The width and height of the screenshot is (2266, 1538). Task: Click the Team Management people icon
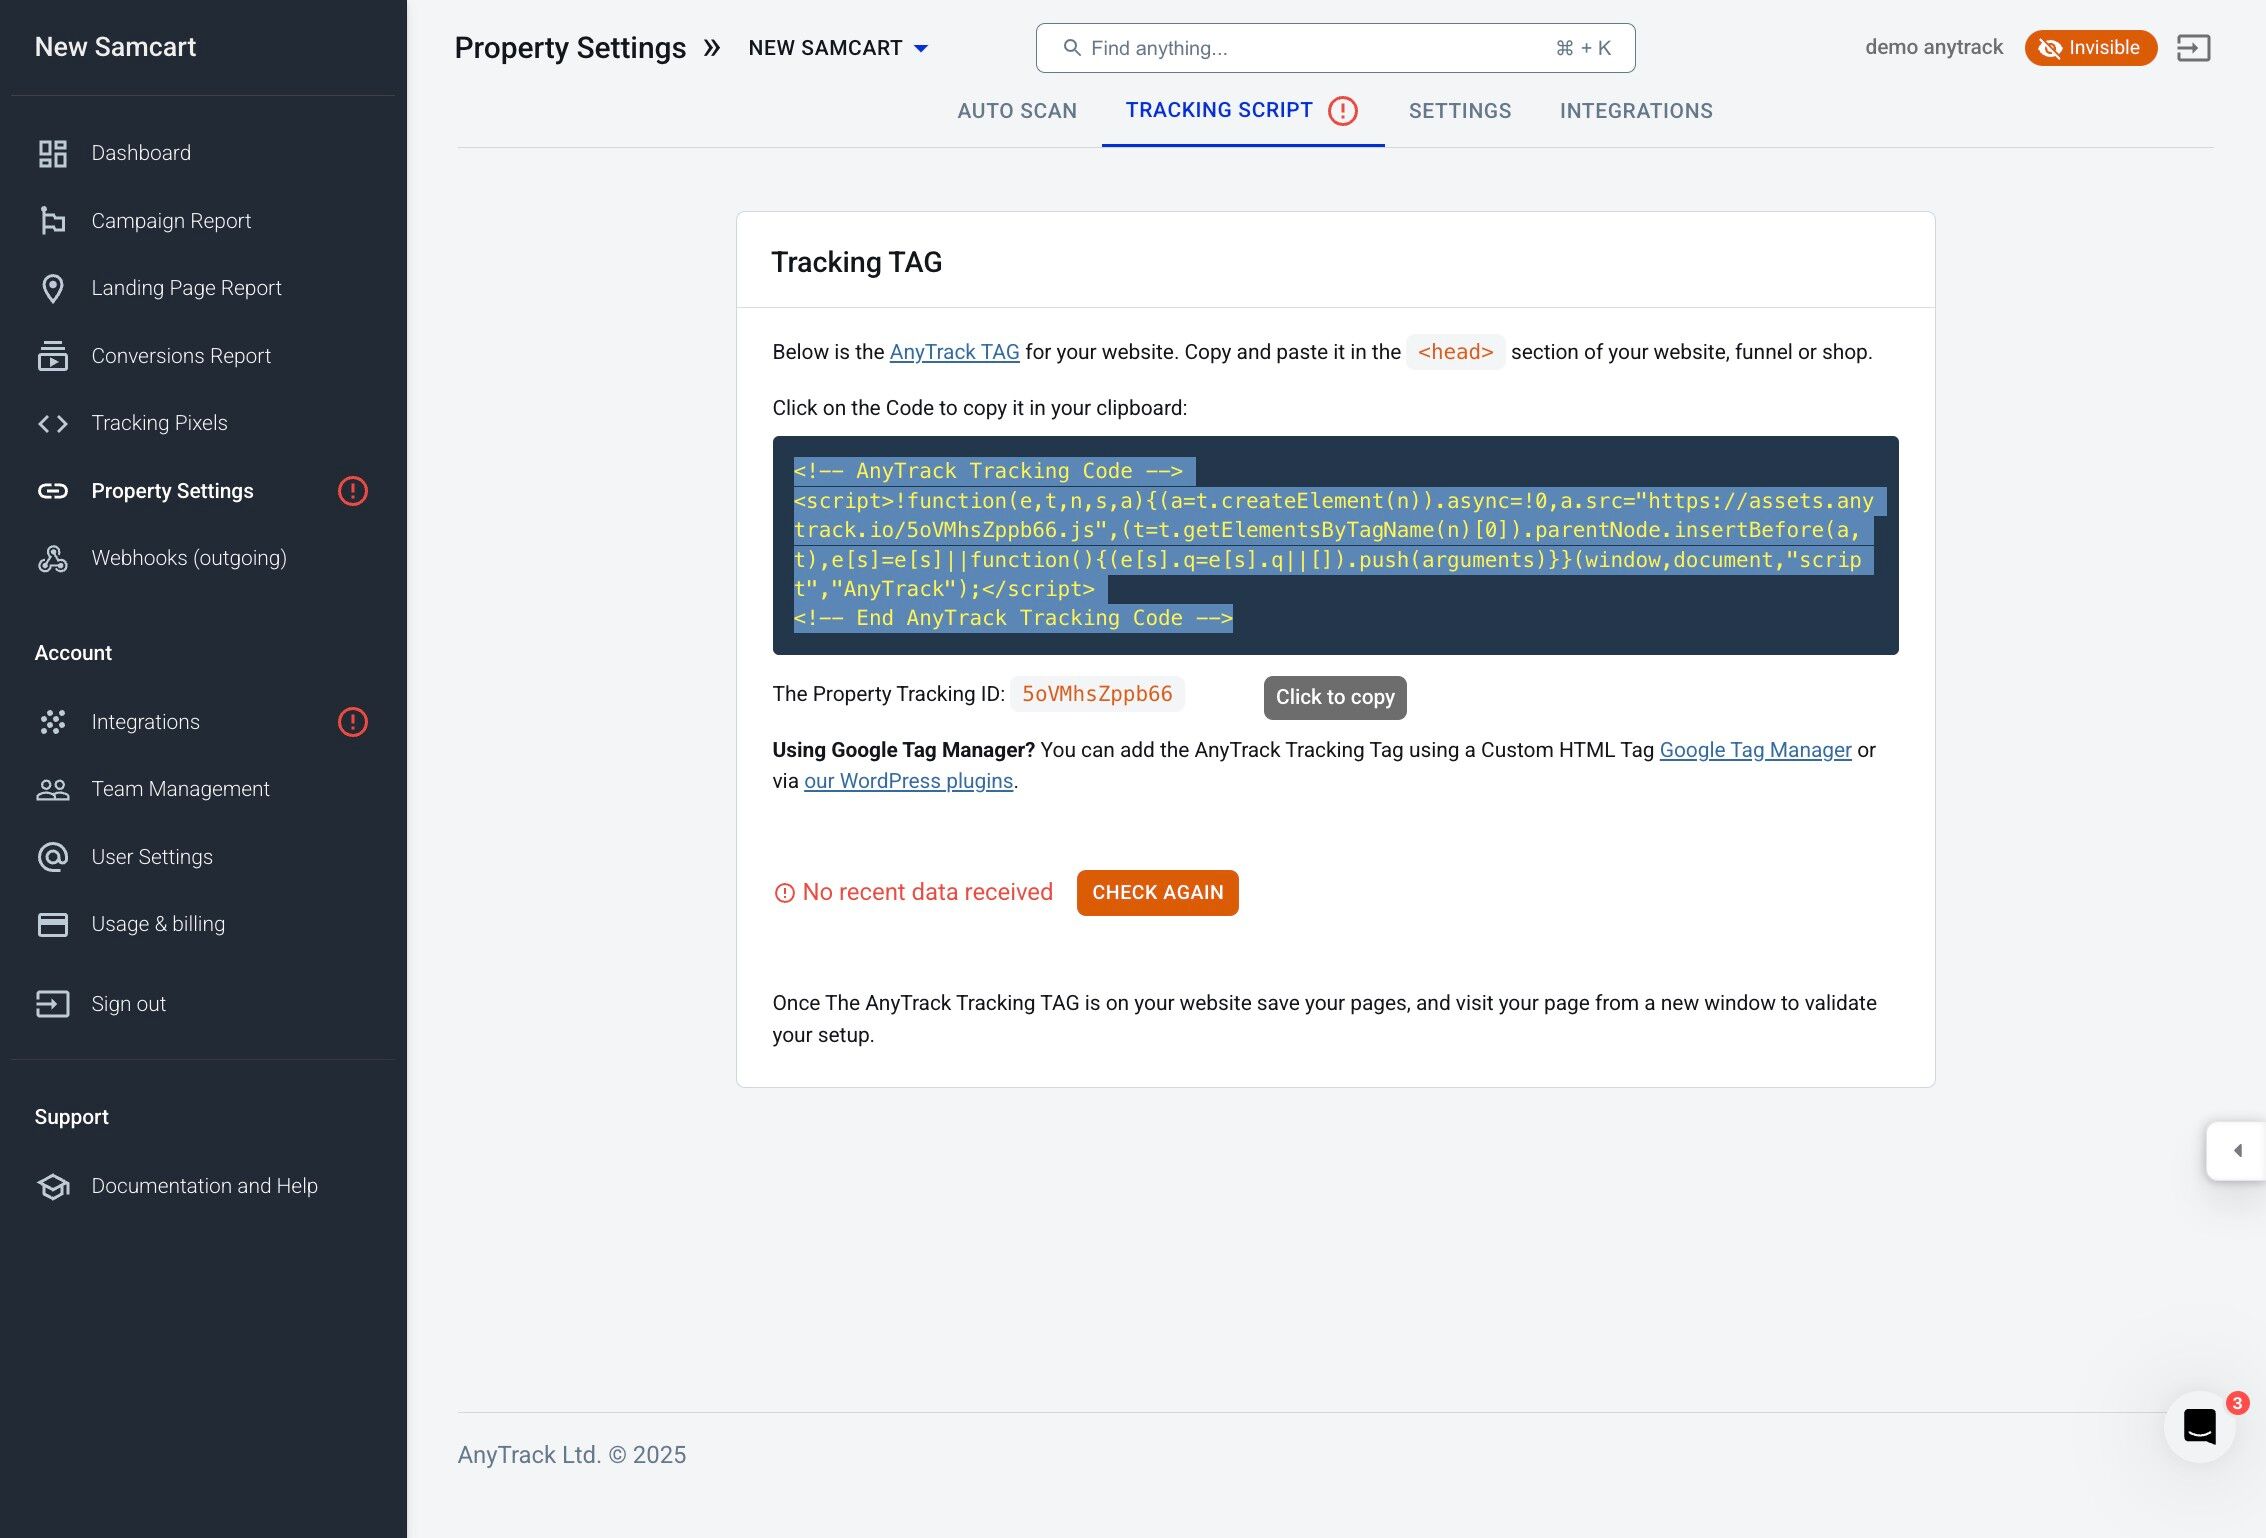(x=52, y=789)
